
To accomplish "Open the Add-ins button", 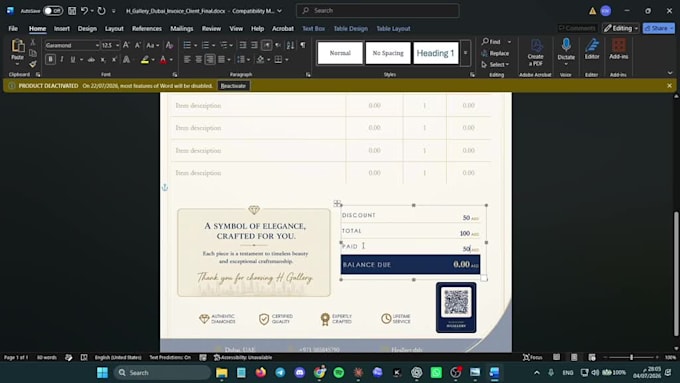I will [618, 49].
